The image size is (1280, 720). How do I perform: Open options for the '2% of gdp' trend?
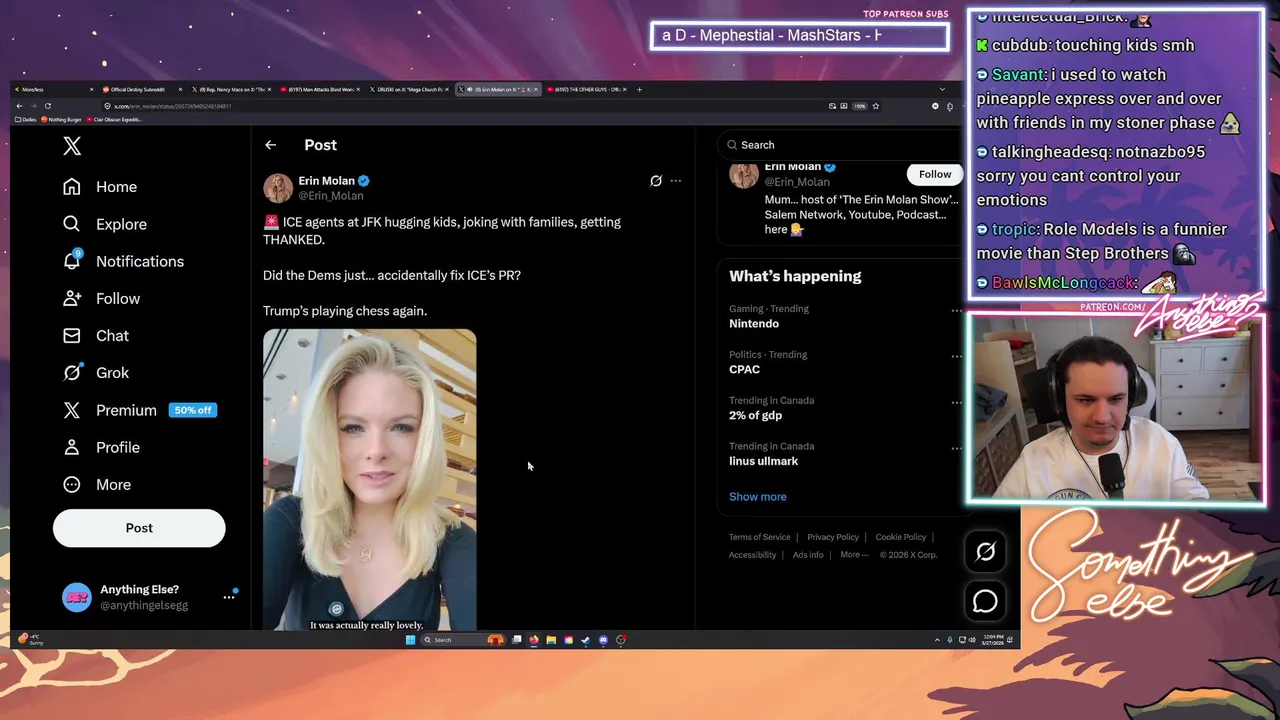click(x=956, y=402)
